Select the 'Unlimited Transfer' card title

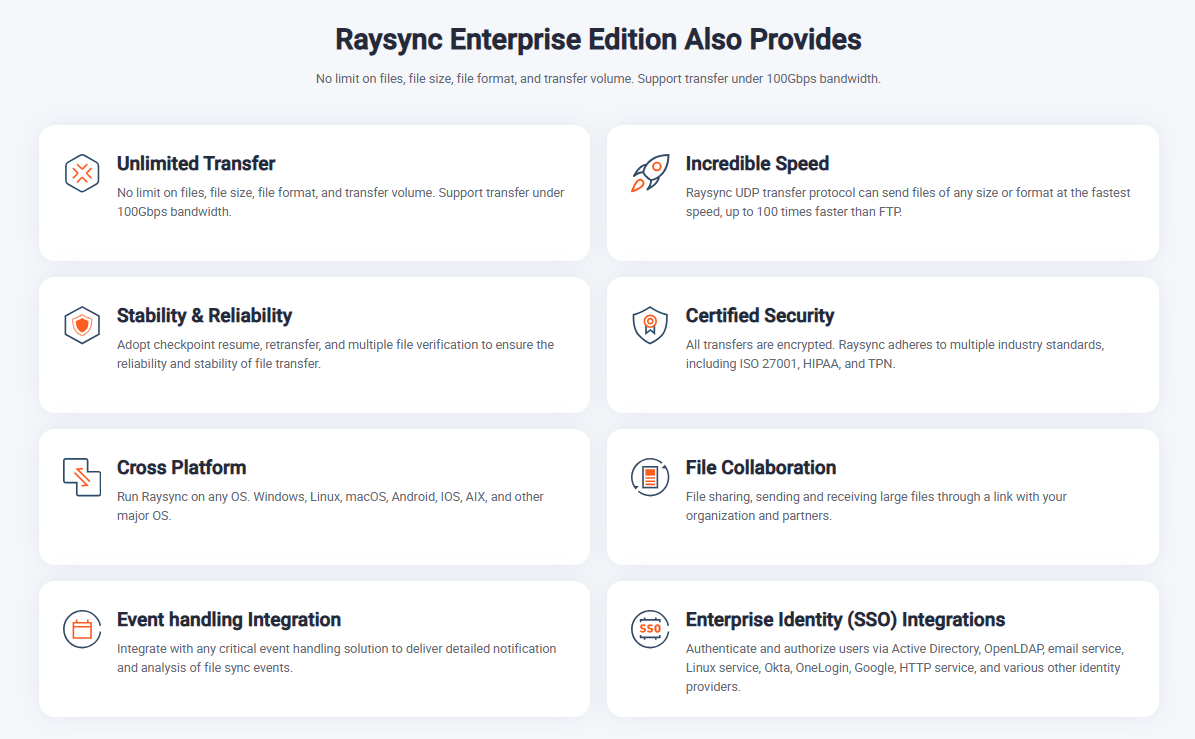point(196,164)
